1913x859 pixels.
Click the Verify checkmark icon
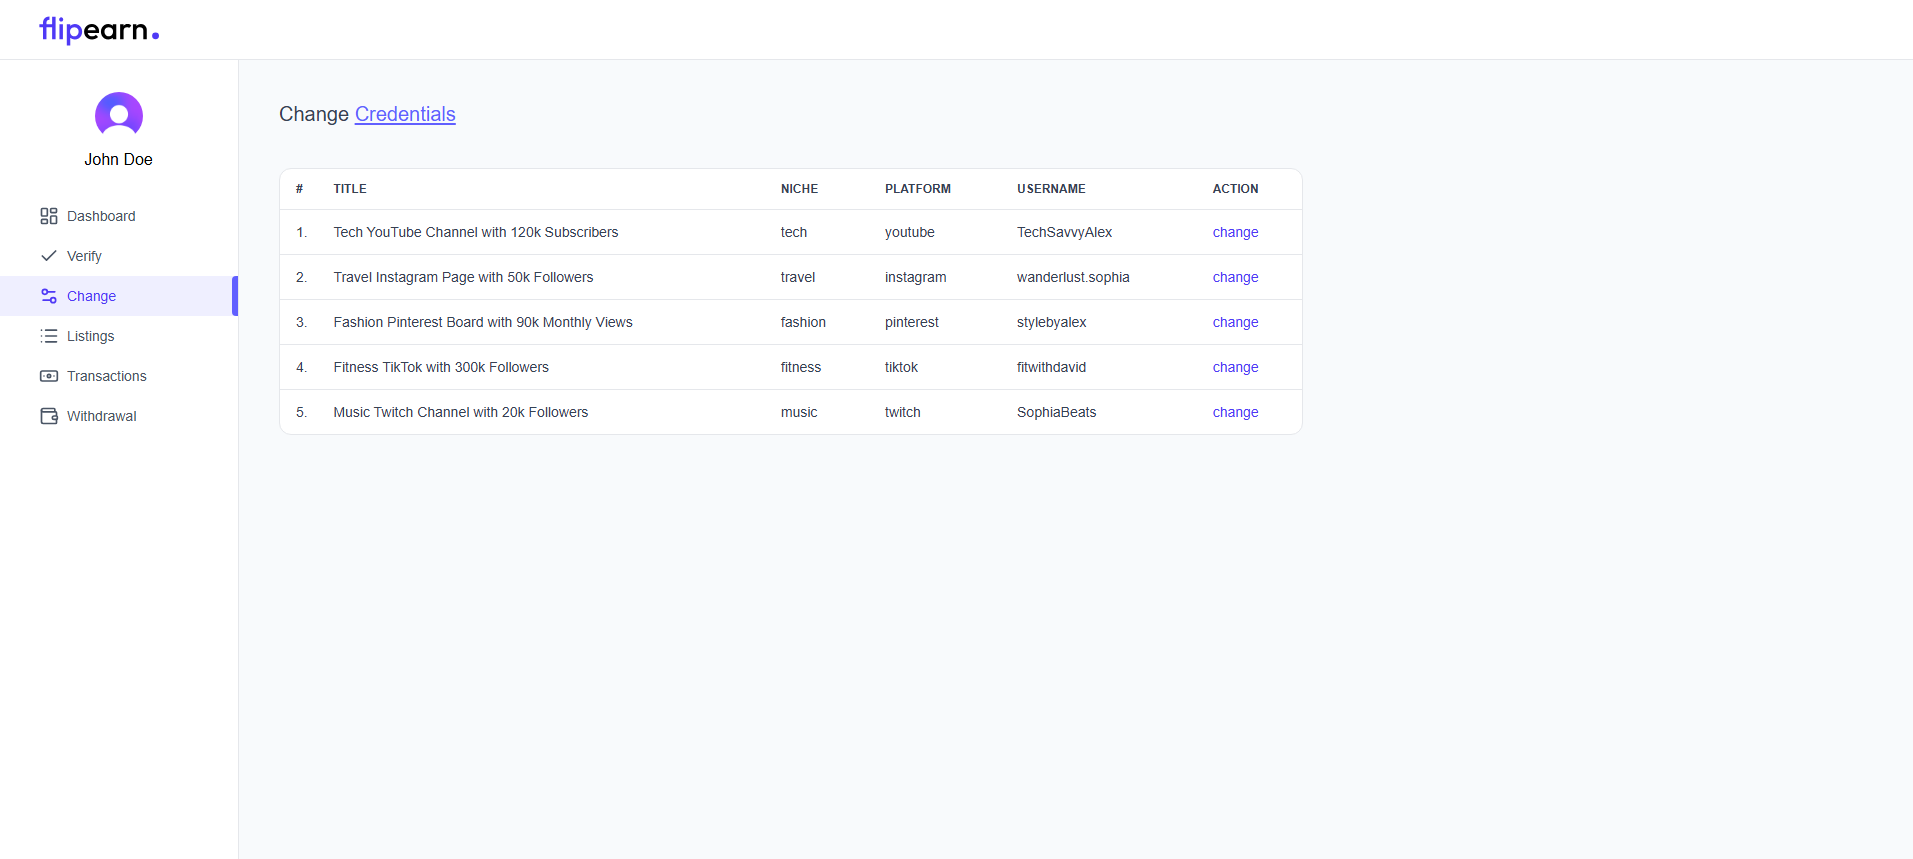pos(48,256)
